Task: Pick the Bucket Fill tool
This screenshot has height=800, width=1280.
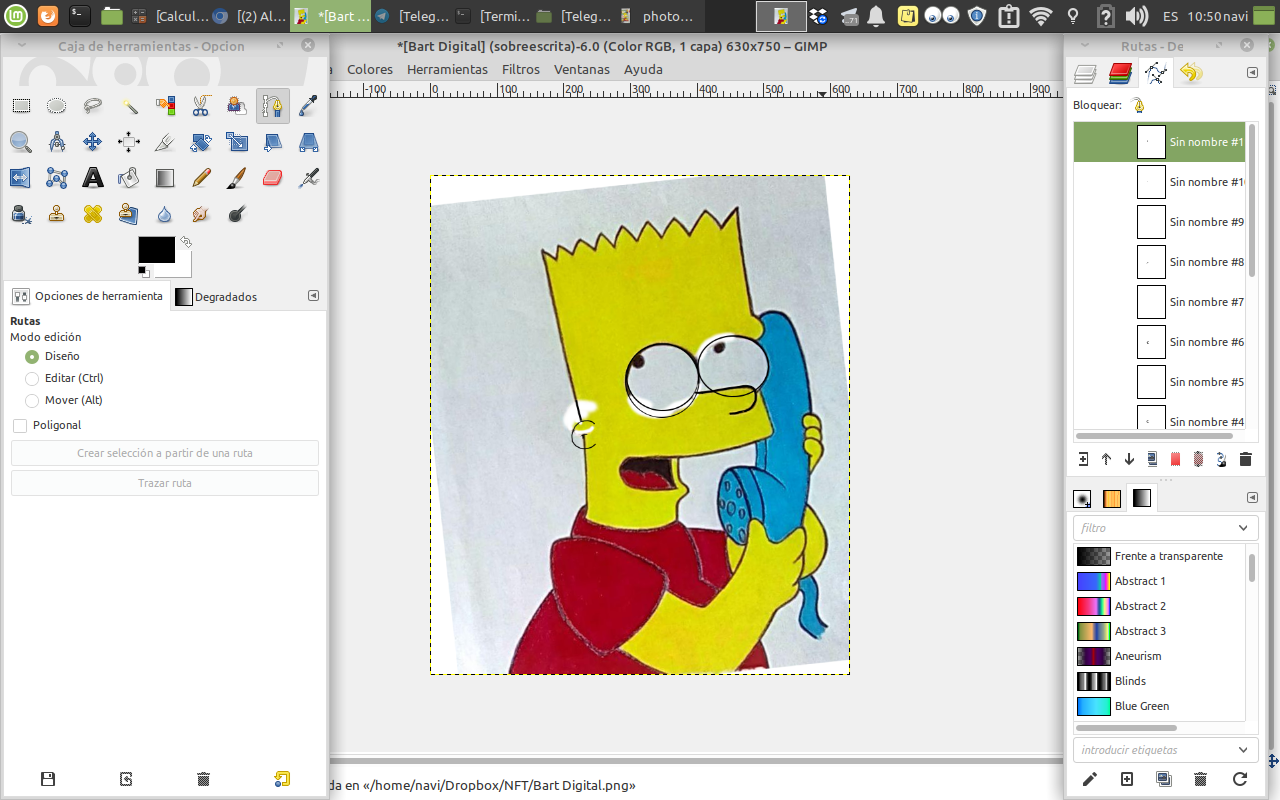Action: pyautogui.click(x=129, y=178)
